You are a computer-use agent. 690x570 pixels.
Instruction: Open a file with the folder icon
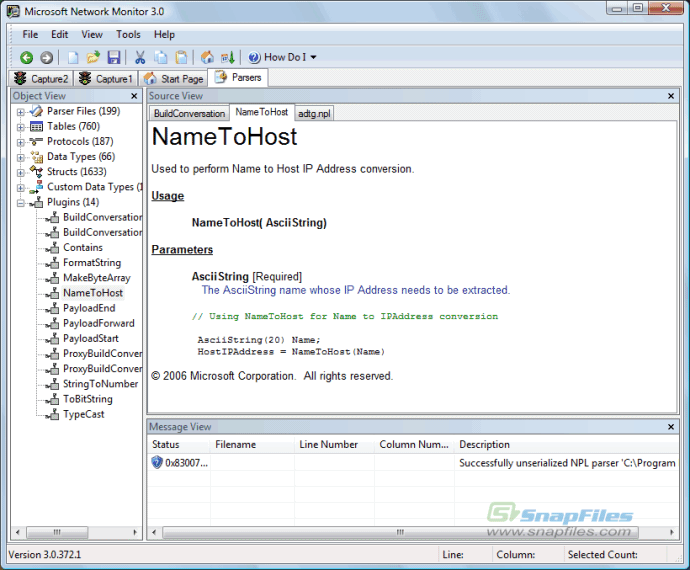pyautogui.click(x=93, y=57)
